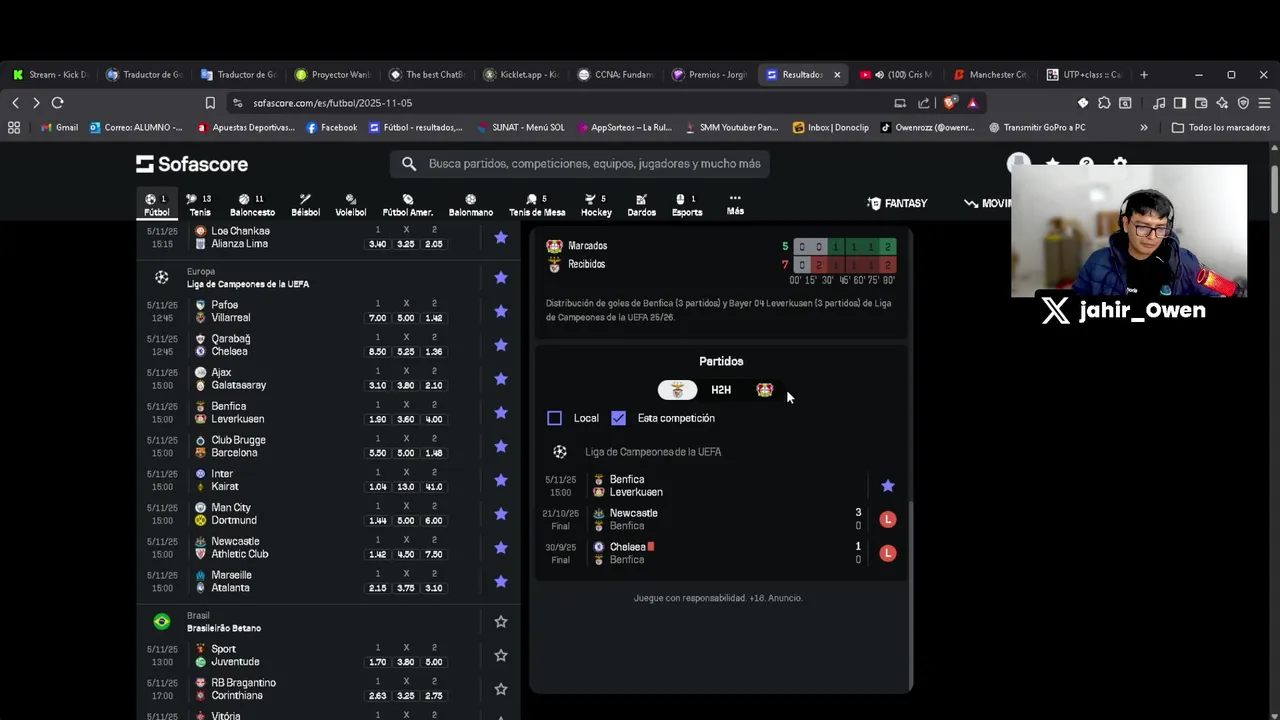Screen dimensions: 1280x720
Task: Toggle favorite star for Pafos vs Villarreal
Action: (x=501, y=311)
